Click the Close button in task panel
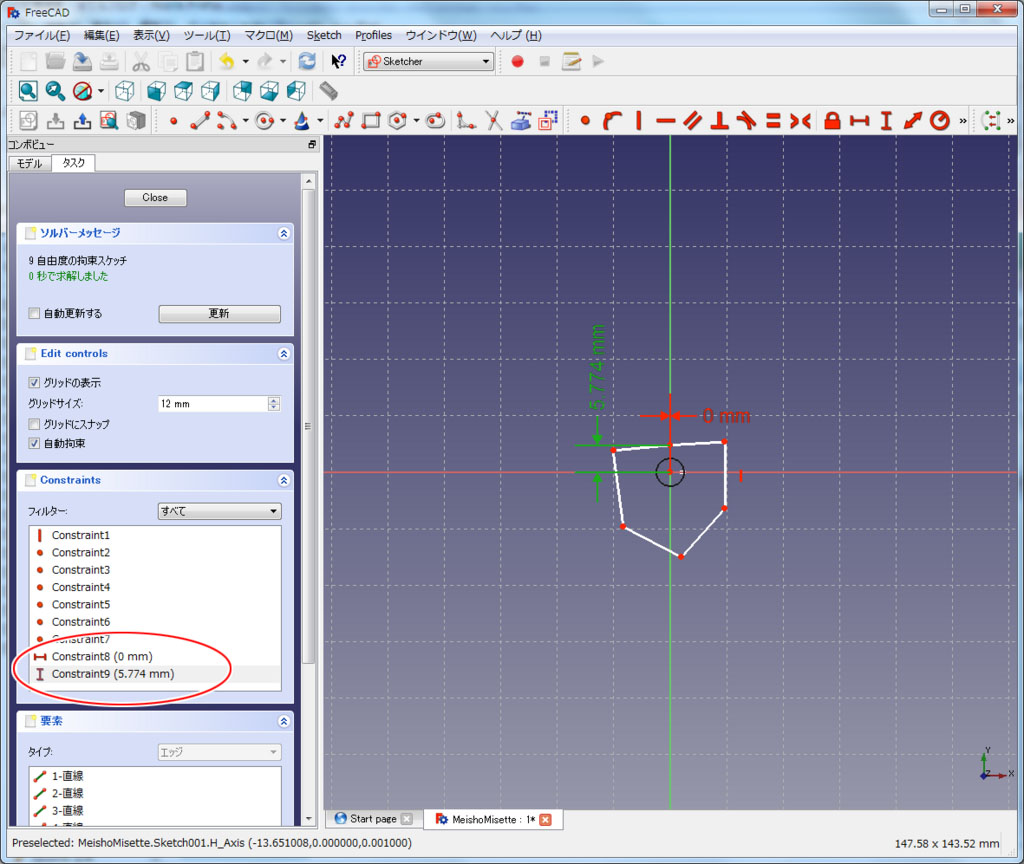This screenshot has height=864, width=1024. click(155, 198)
